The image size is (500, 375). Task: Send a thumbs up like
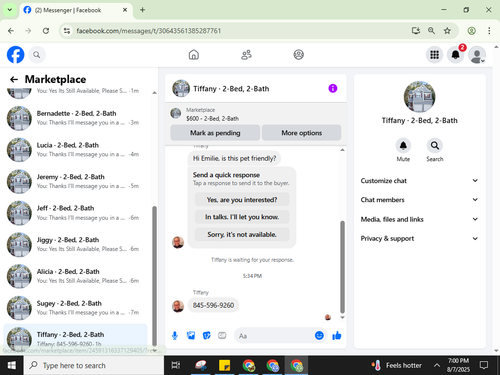pos(337,335)
